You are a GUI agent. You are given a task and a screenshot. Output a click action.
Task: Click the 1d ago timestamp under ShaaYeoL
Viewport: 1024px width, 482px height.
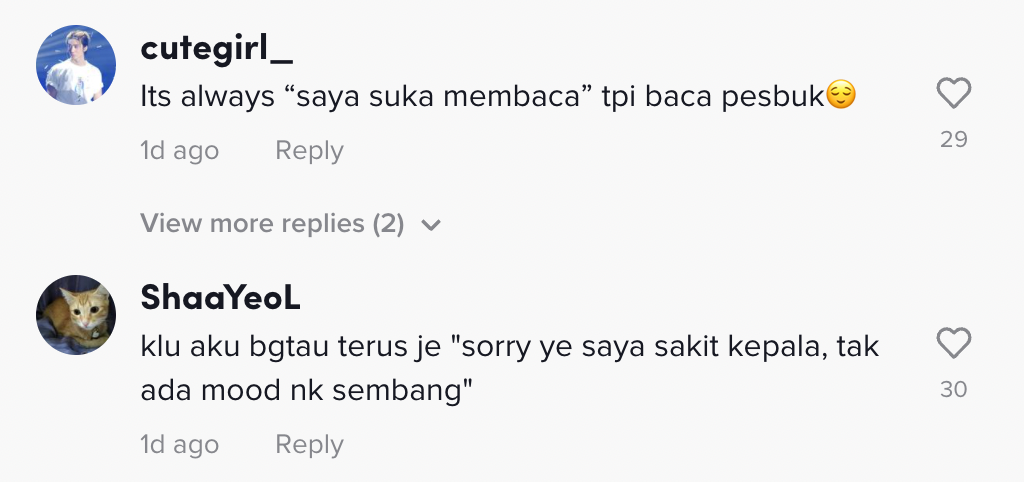pyautogui.click(x=179, y=445)
